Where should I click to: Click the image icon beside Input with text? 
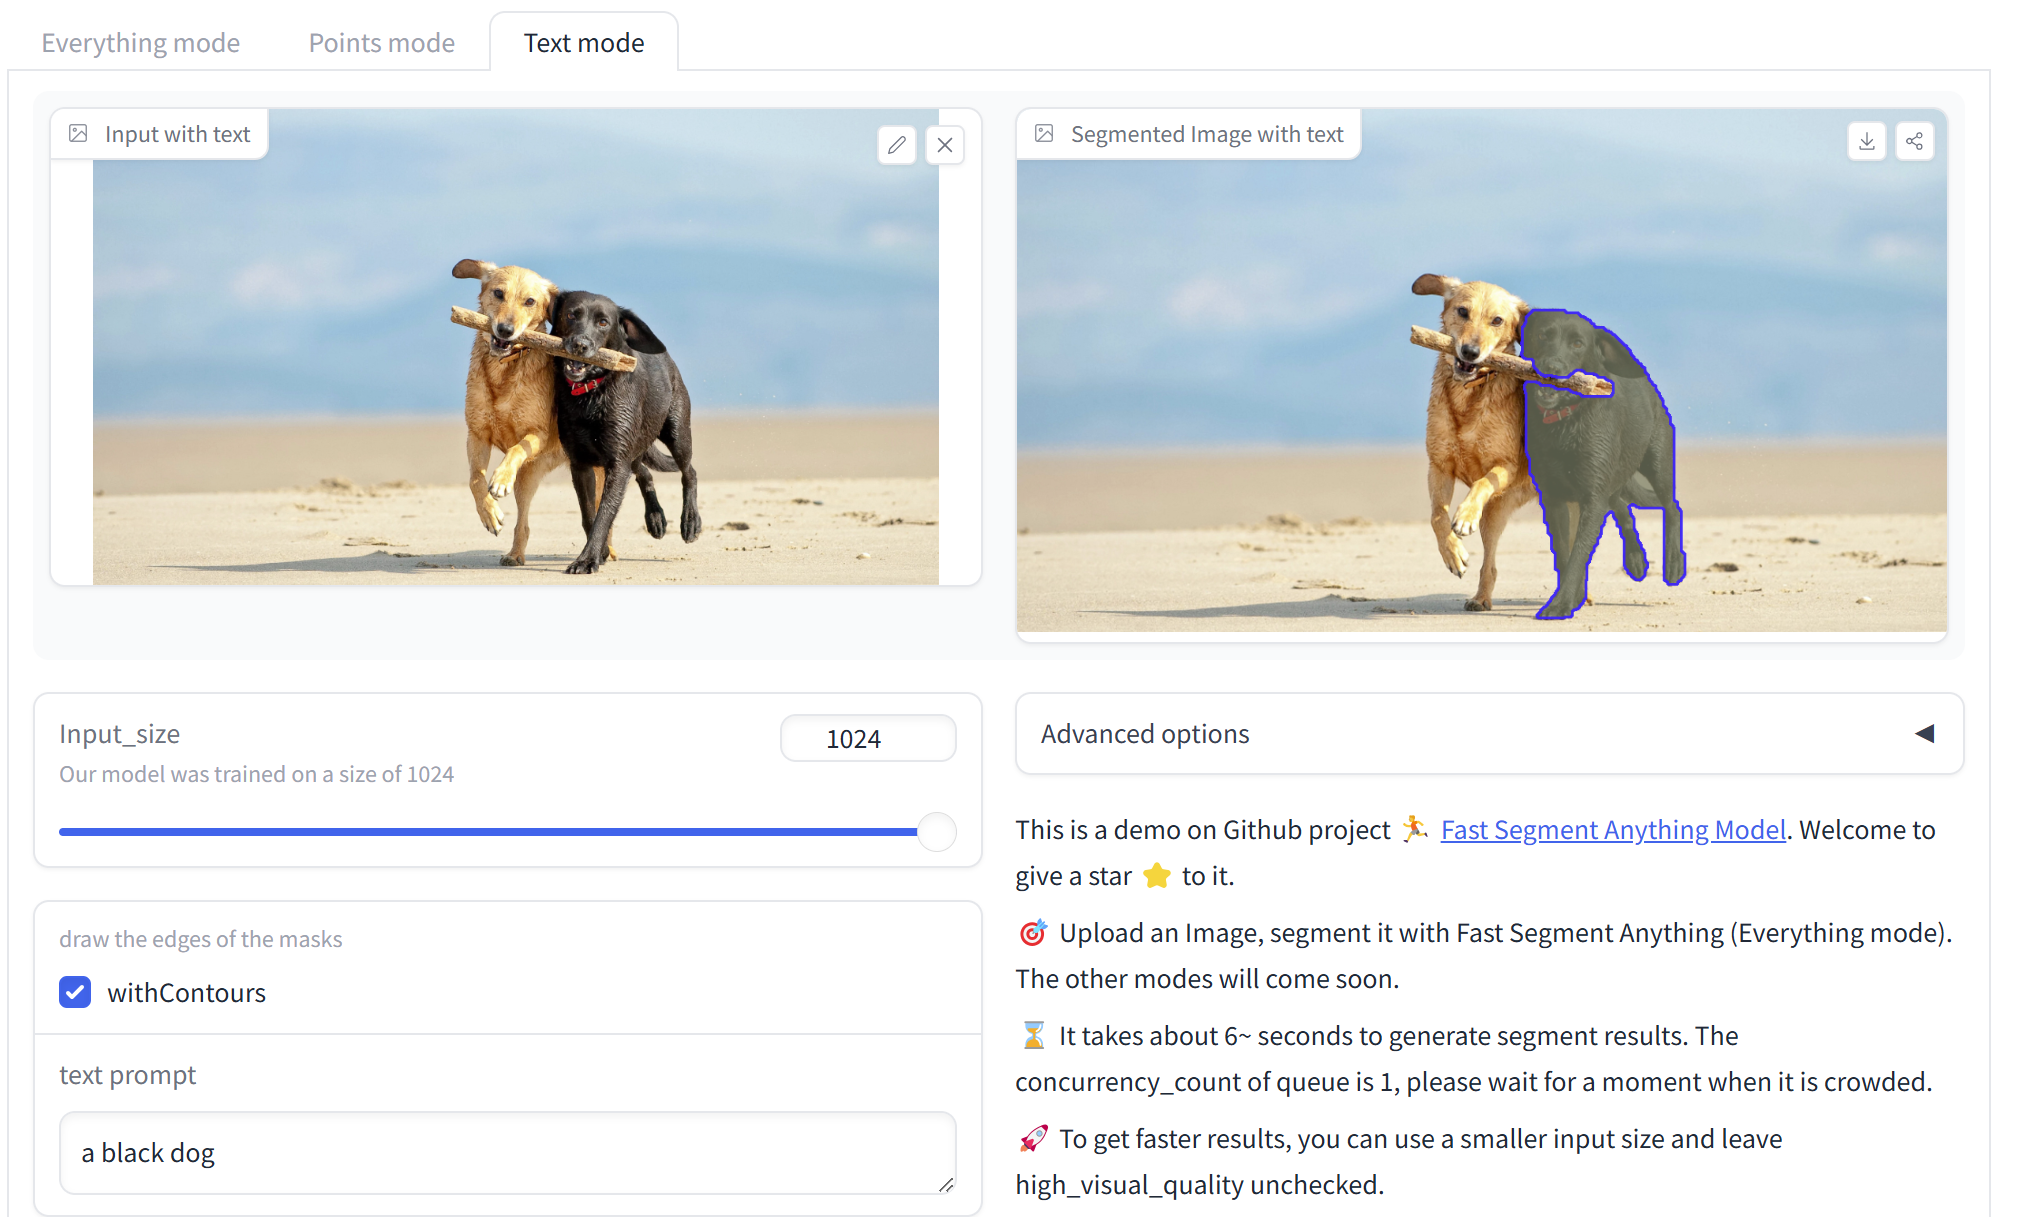[x=78, y=134]
